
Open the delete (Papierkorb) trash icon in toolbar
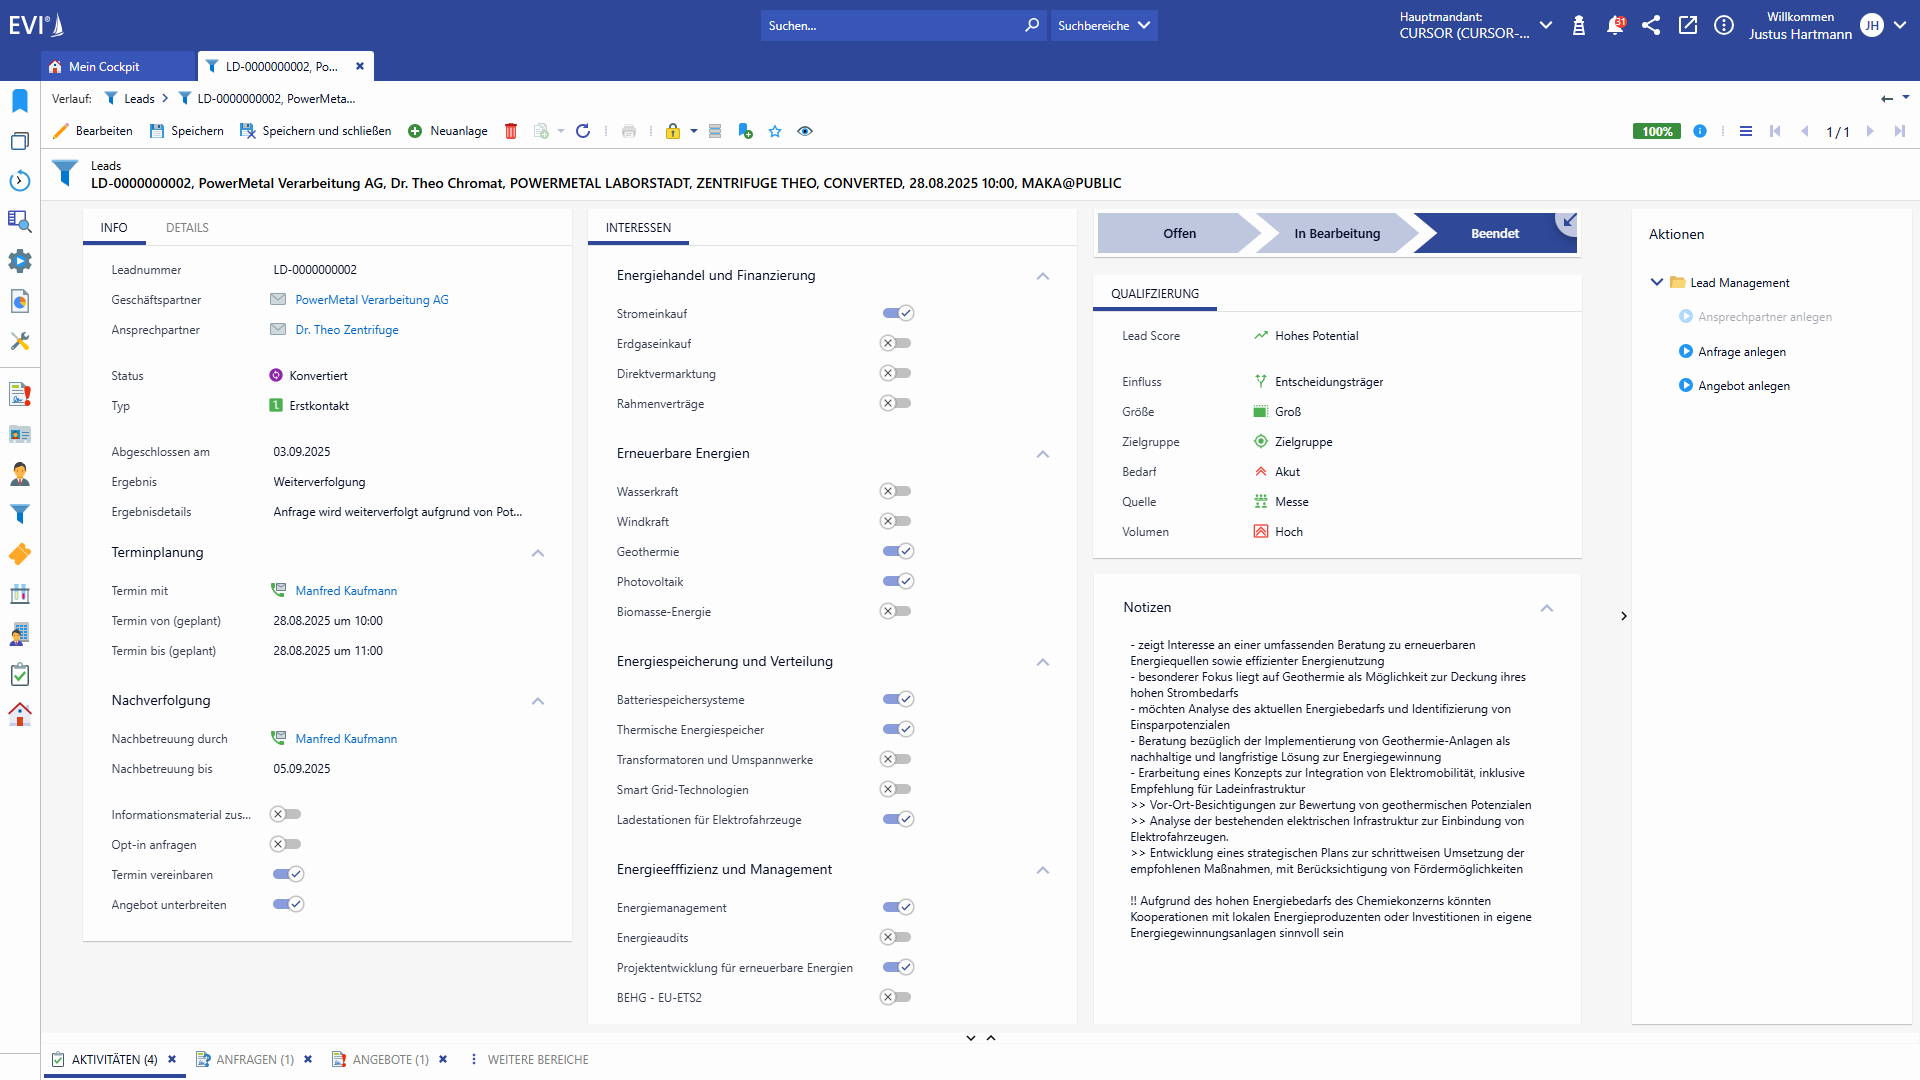coord(511,131)
